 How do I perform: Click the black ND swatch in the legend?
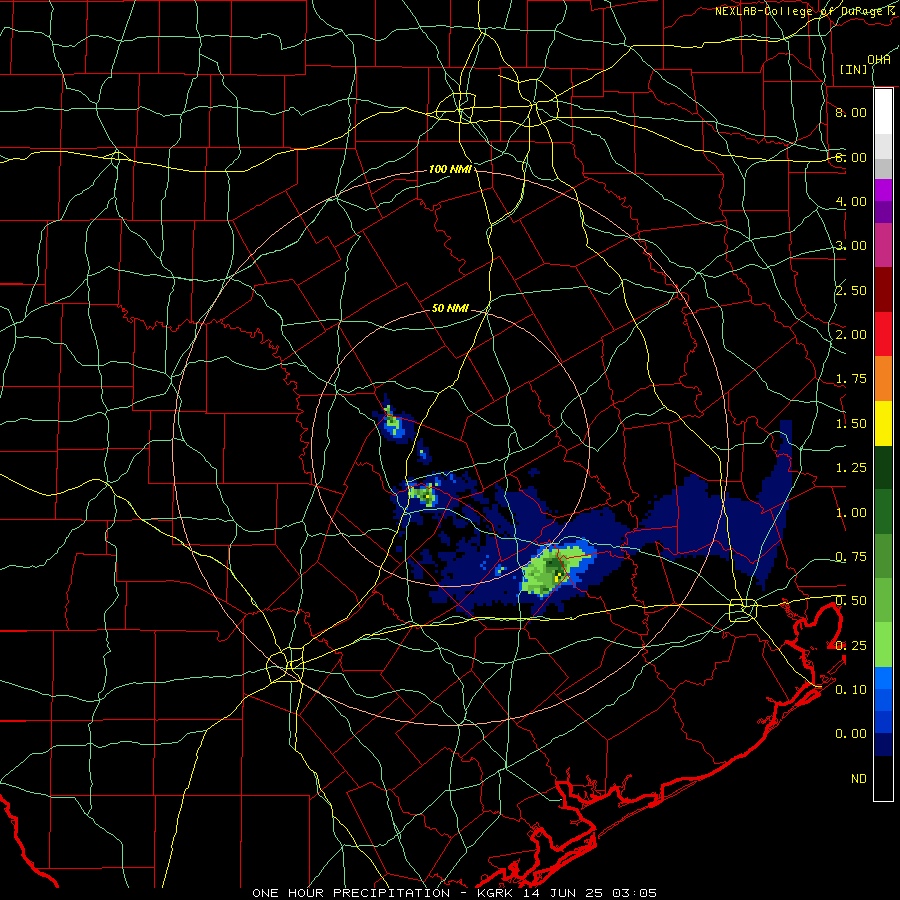pos(883,778)
